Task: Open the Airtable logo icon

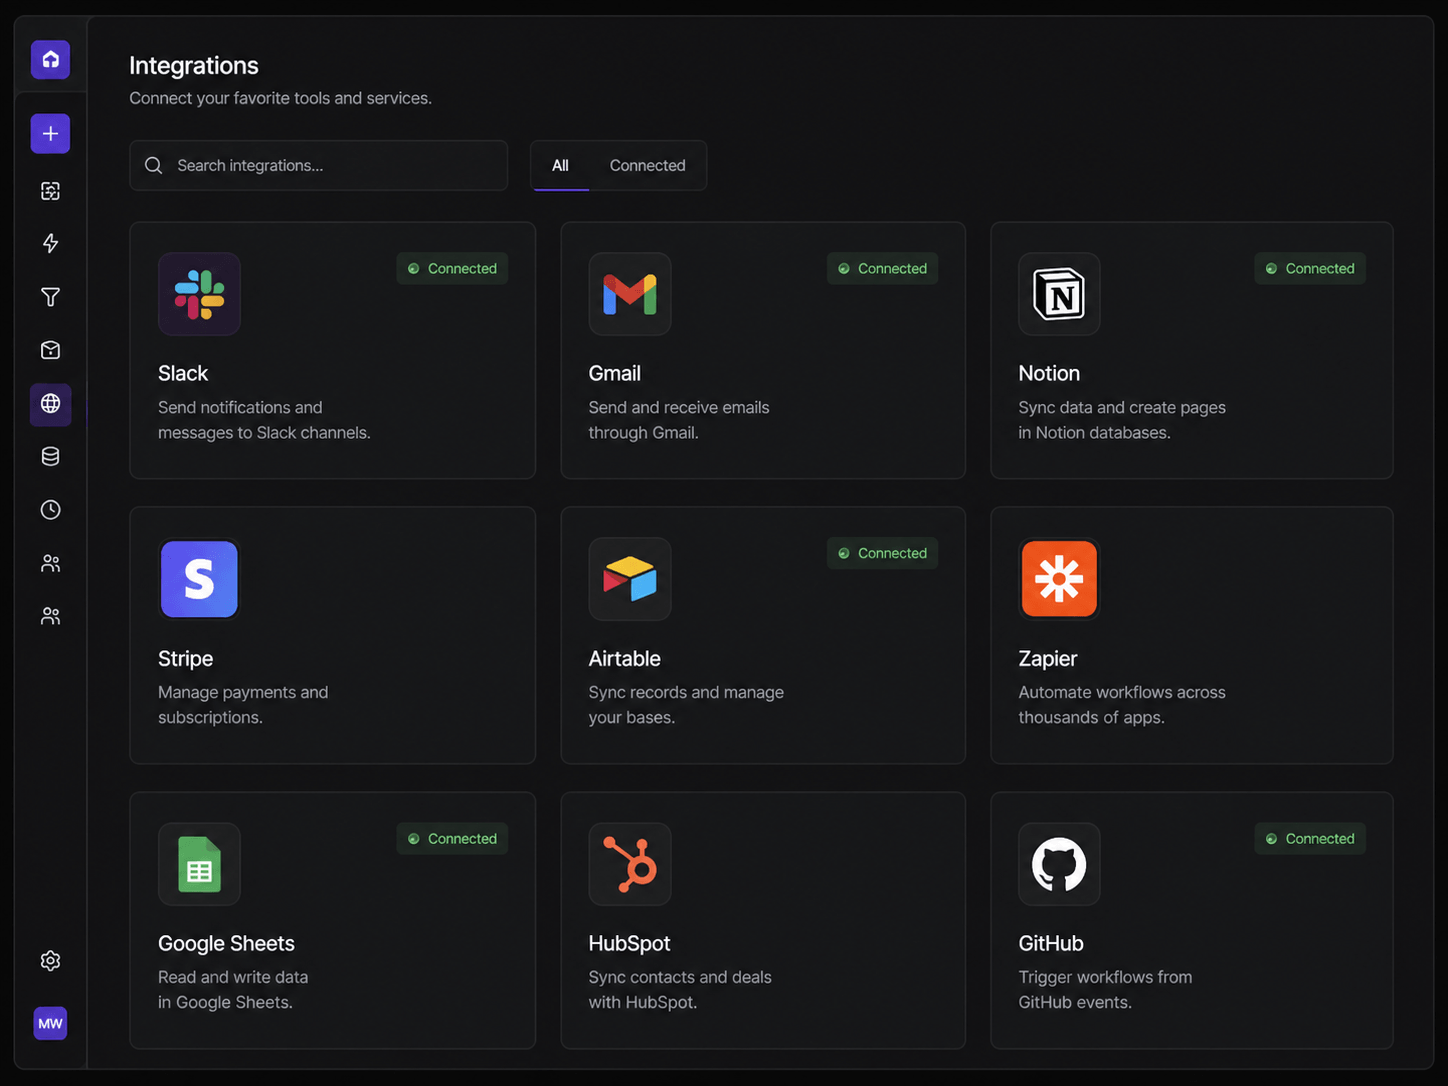Action: point(630,579)
